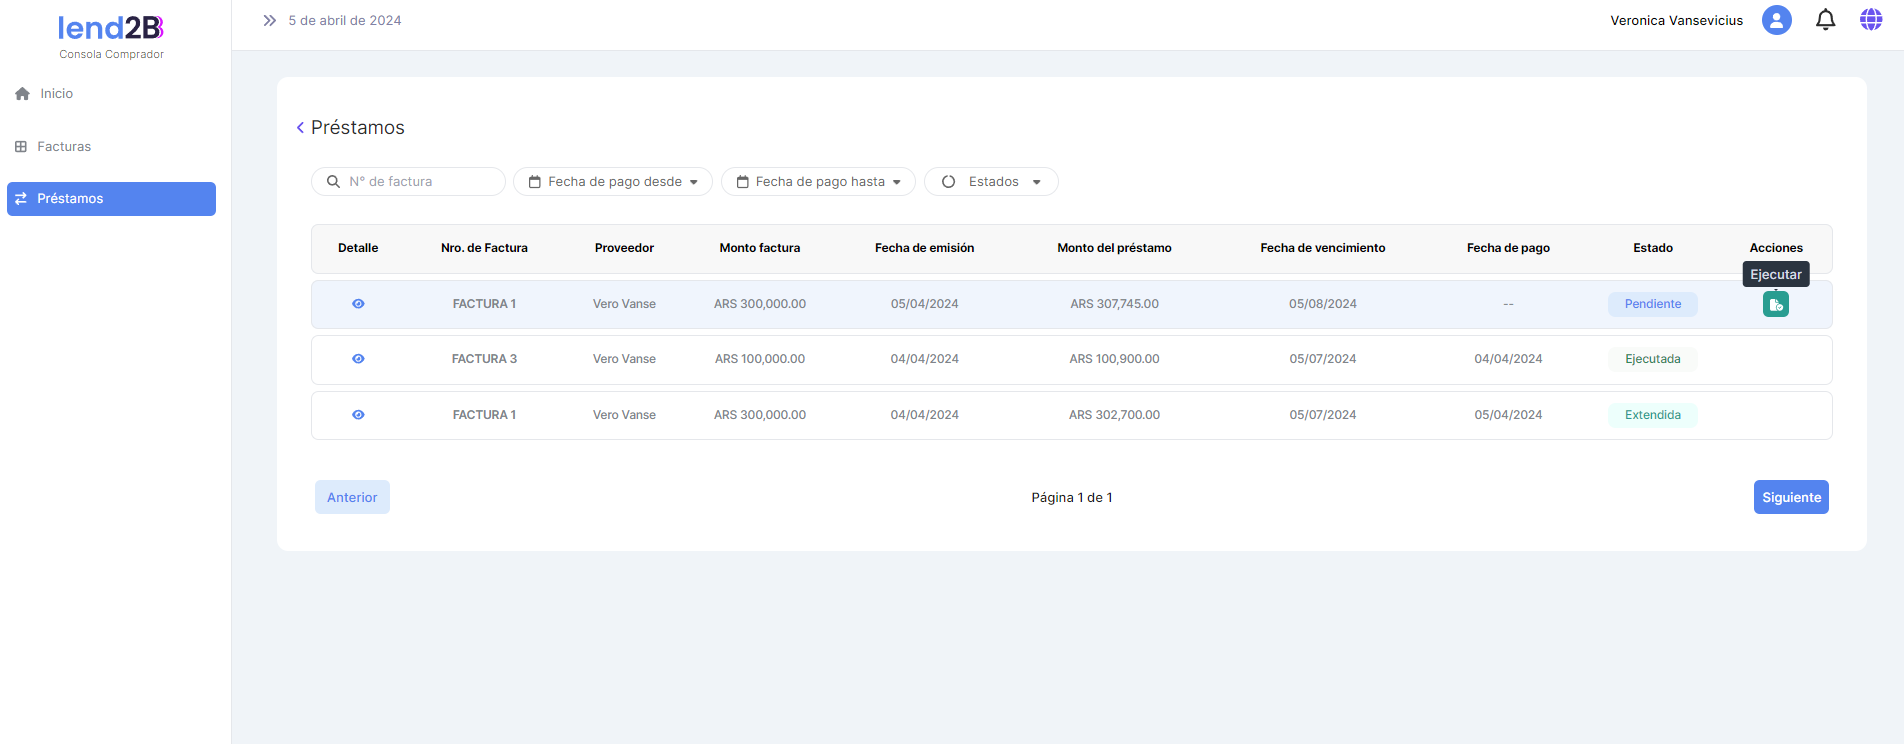Screen dimensions: 1904x744
Task: Click the Siguiente page button
Action: pos(1790,497)
